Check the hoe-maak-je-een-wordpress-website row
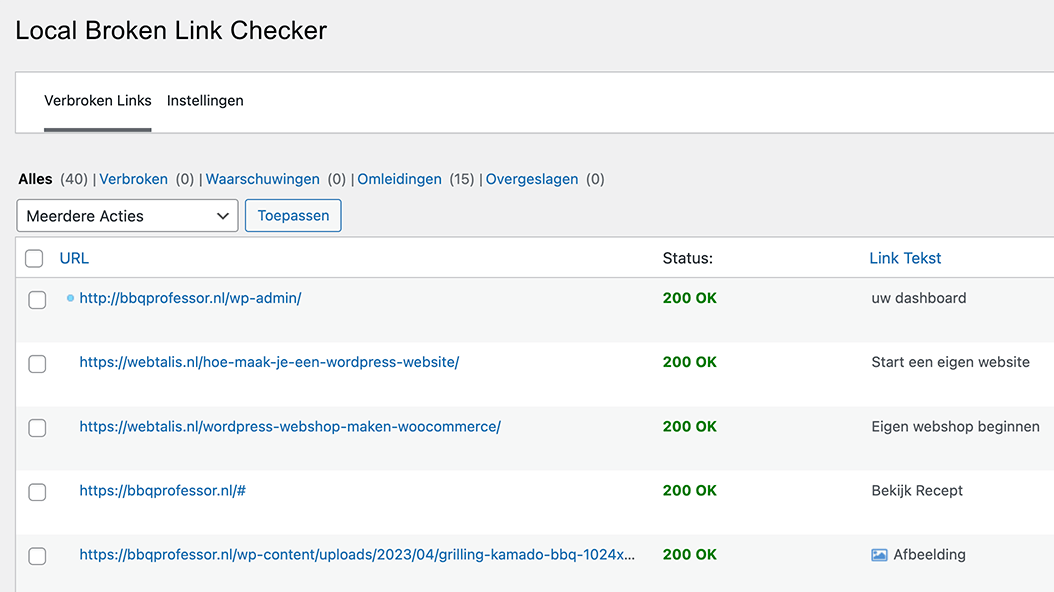 tap(37, 363)
